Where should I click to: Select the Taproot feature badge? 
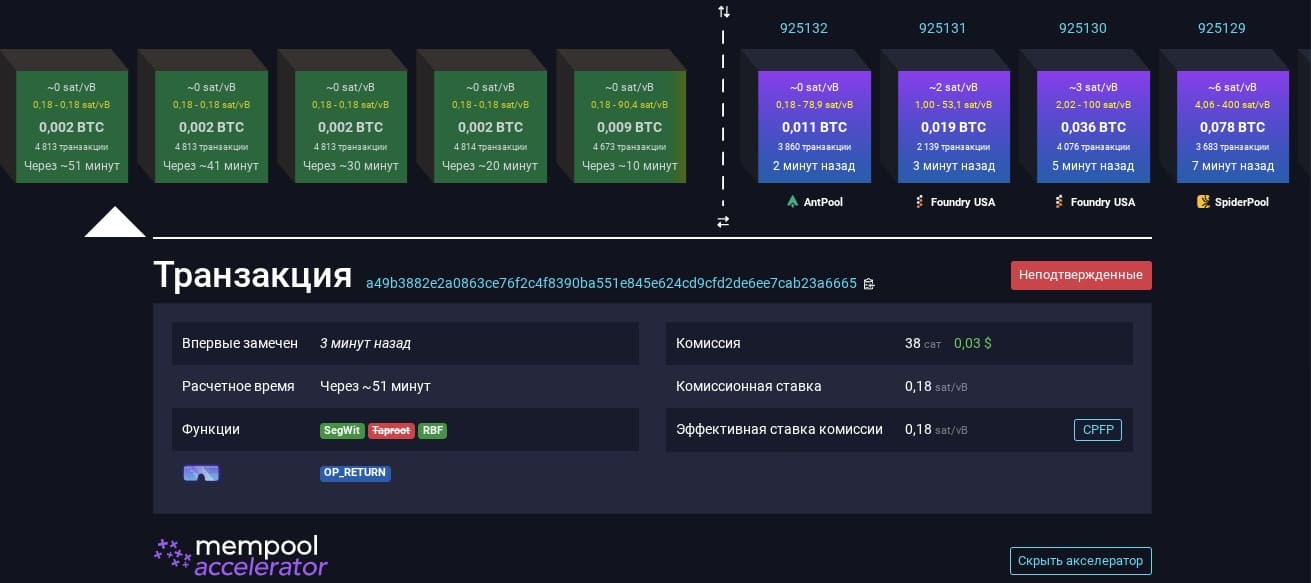coord(391,430)
